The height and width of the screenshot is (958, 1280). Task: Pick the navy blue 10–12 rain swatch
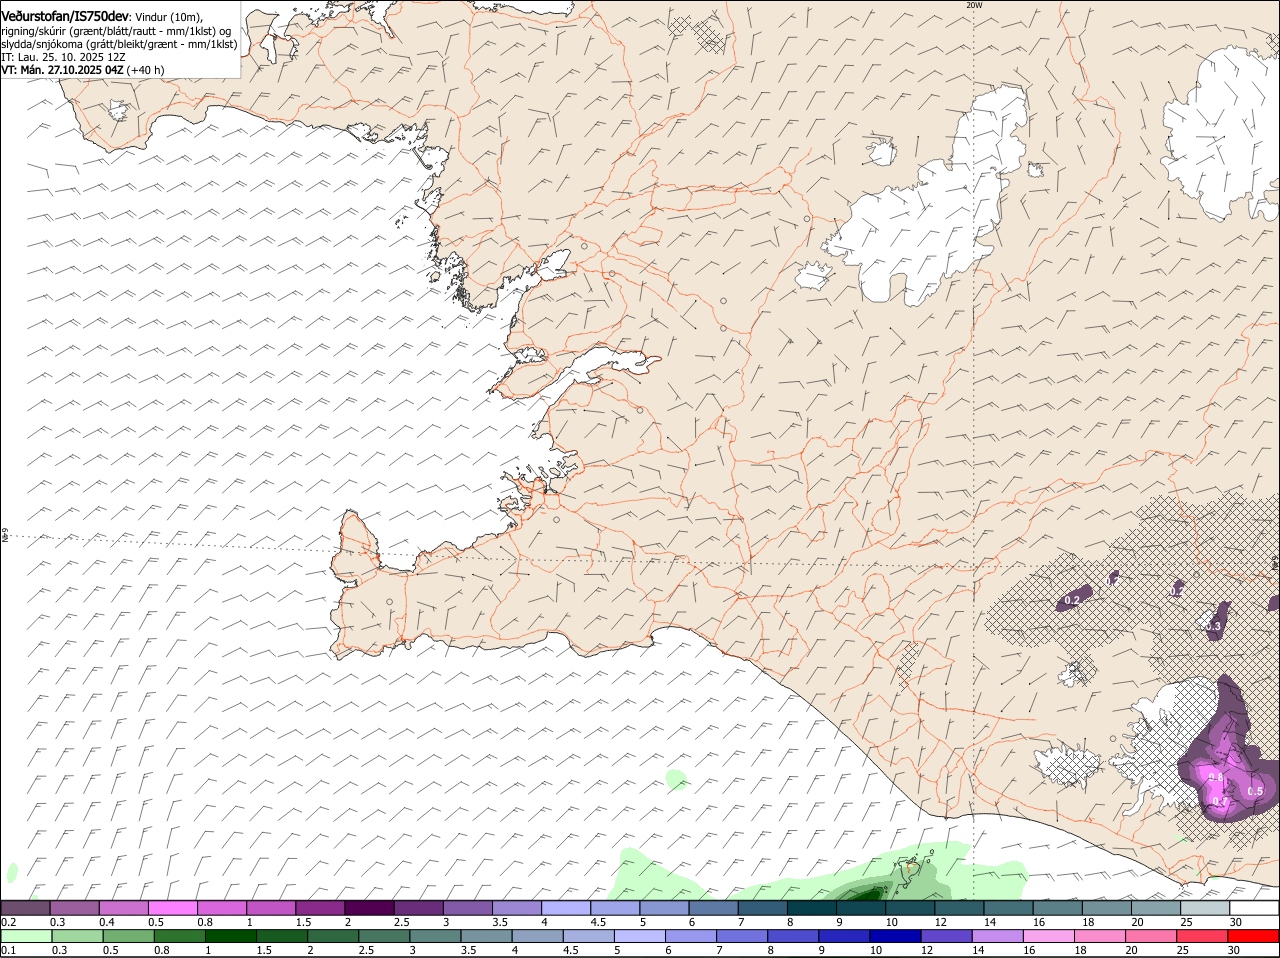[895, 936]
